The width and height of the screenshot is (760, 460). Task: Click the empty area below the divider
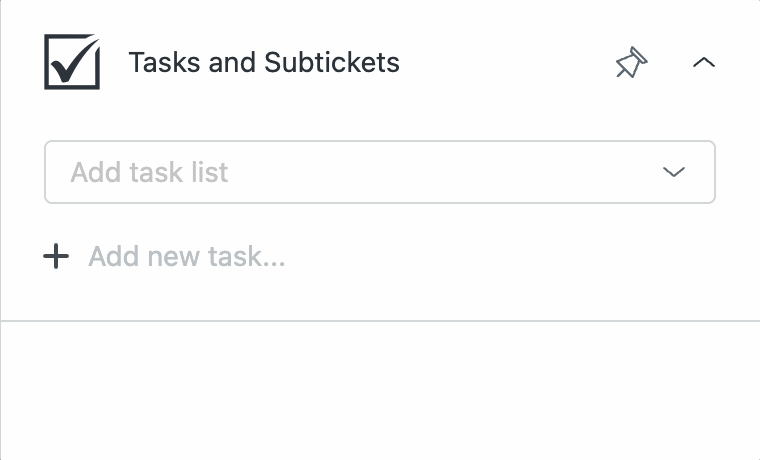pyautogui.click(x=380, y=390)
